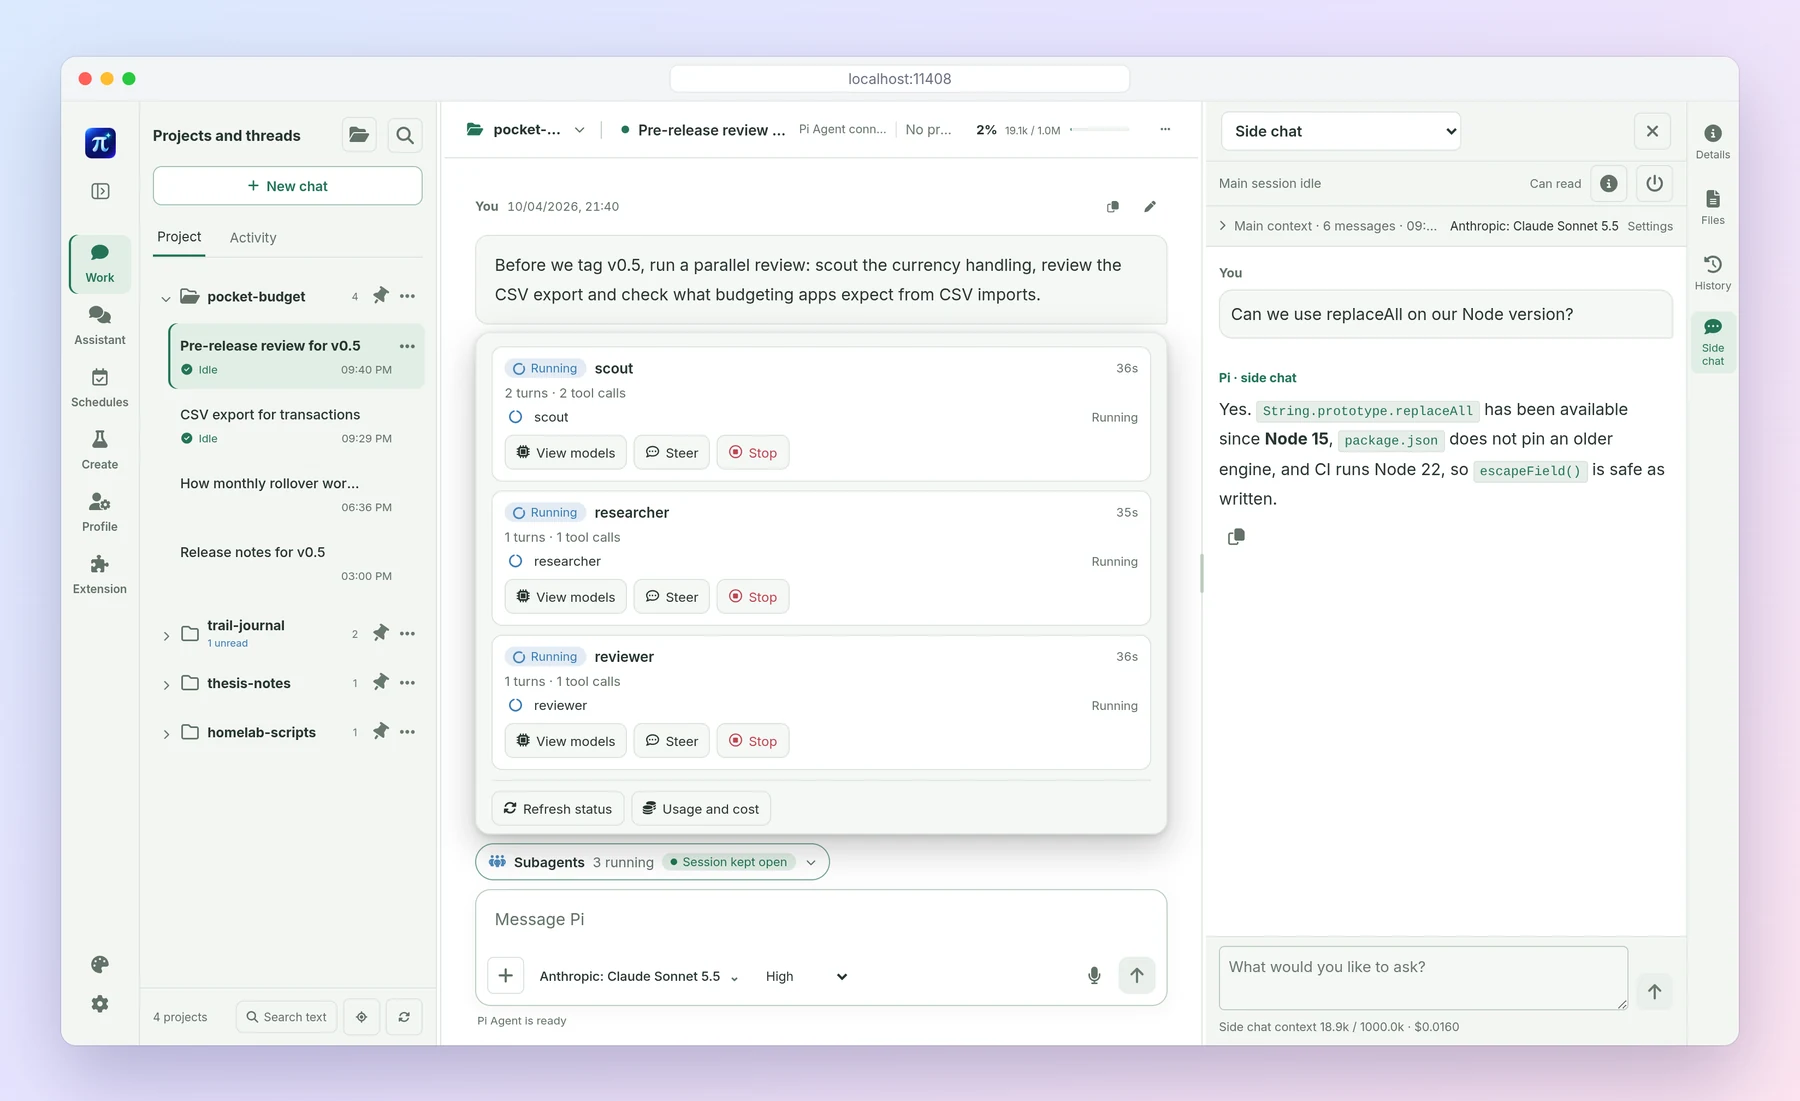Open the Anthropic: Claude Sonnet 5.5 model dropdown

[639, 976]
